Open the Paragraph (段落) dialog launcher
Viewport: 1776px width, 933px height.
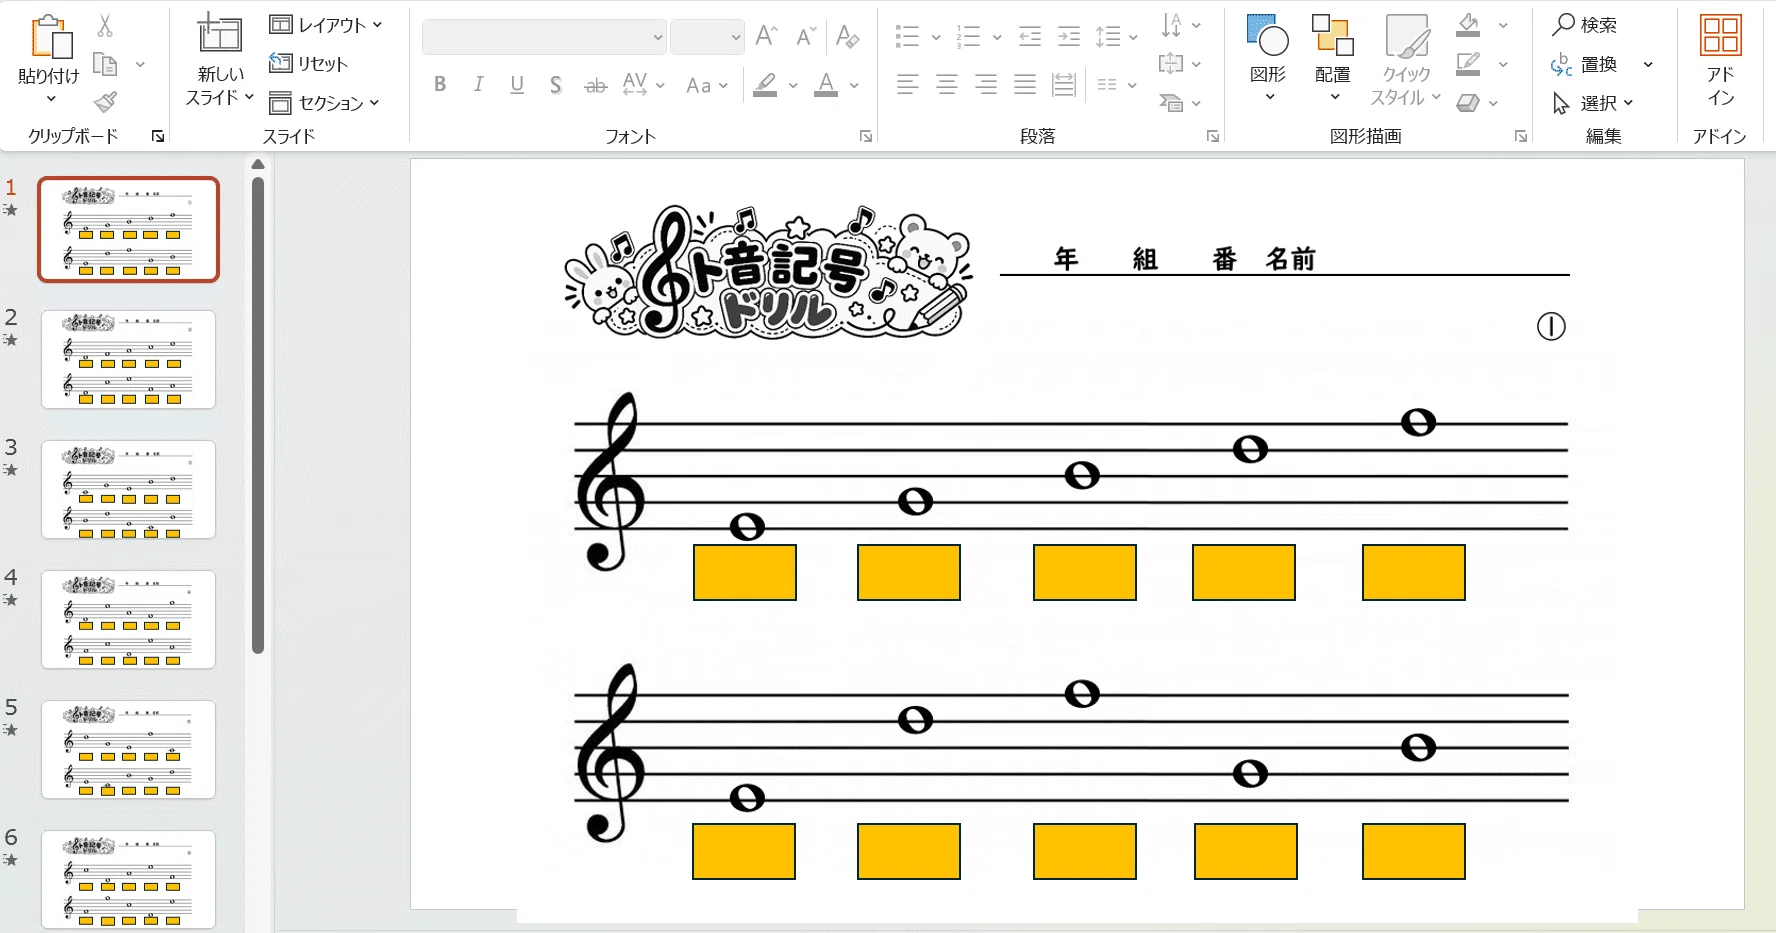coord(1213,136)
